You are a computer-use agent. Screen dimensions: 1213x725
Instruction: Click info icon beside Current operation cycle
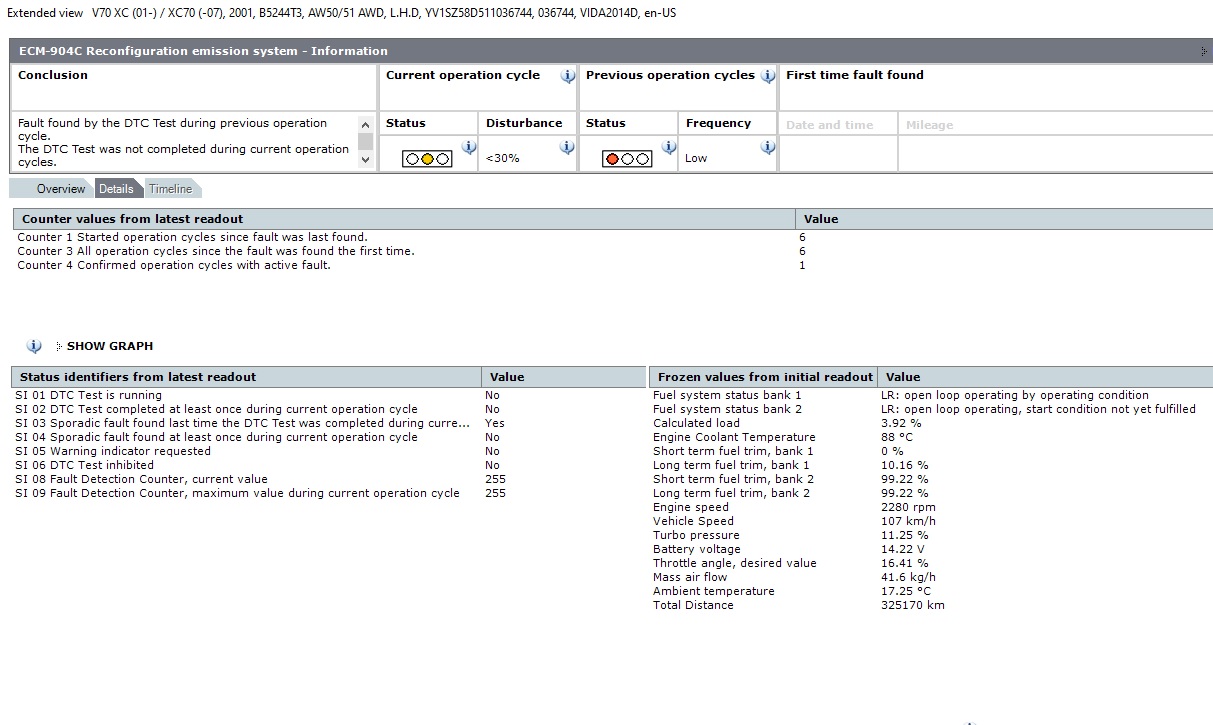pyautogui.click(x=567, y=76)
